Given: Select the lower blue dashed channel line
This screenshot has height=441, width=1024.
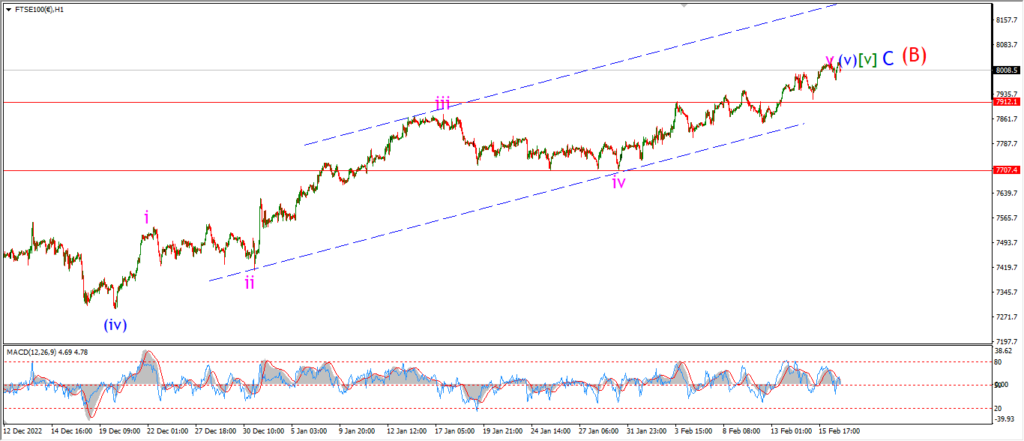Looking at the screenshot, I should (x=506, y=202).
